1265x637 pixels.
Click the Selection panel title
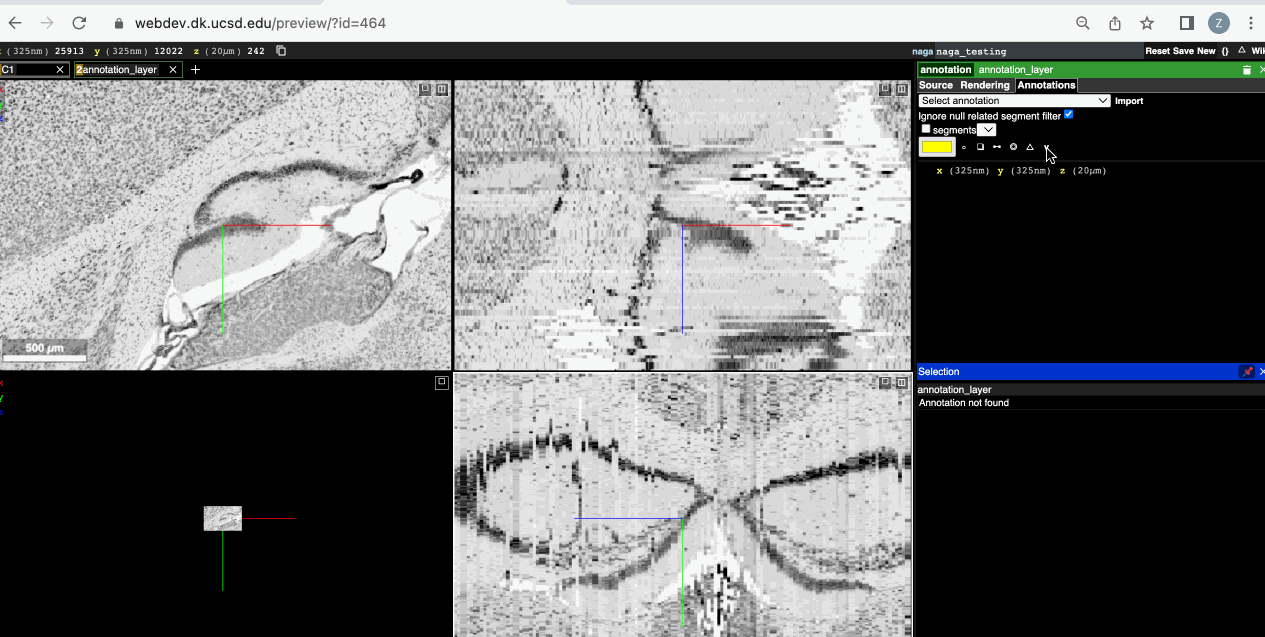tap(938, 372)
